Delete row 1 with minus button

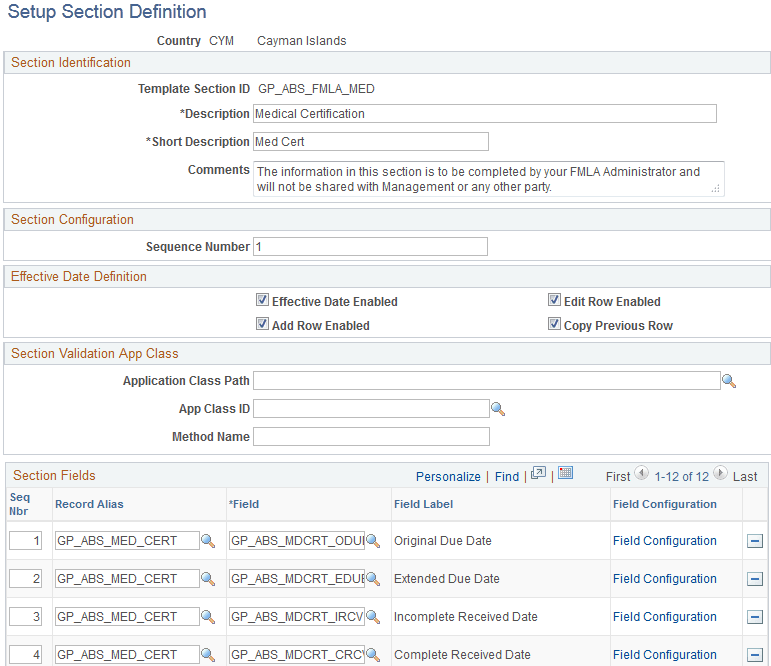pyautogui.click(x=755, y=541)
